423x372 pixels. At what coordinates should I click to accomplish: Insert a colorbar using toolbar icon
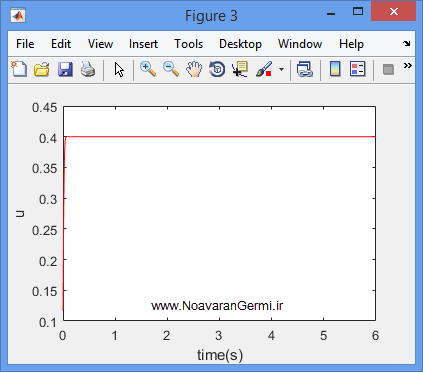click(x=335, y=69)
